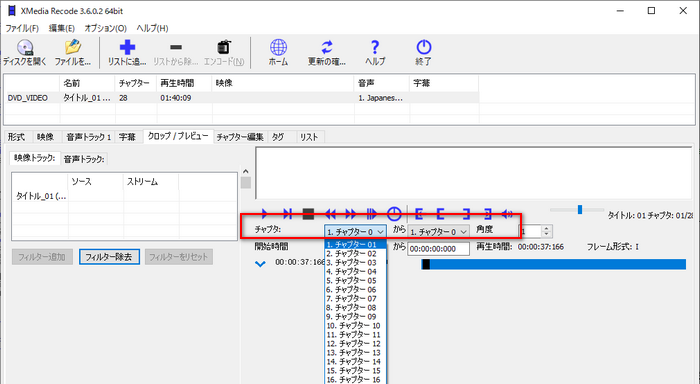Select 5. チャプター 05 from list
700x384 pixels.
[x=355, y=280]
